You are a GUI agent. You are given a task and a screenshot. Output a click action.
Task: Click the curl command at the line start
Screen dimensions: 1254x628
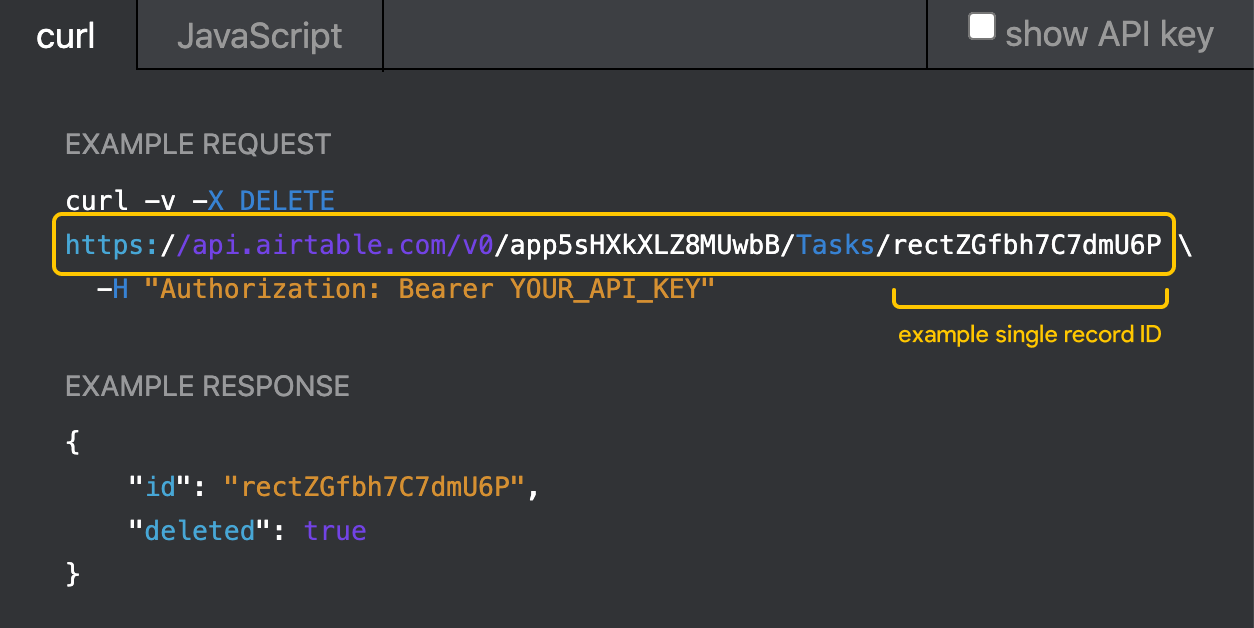coord(96,201)
